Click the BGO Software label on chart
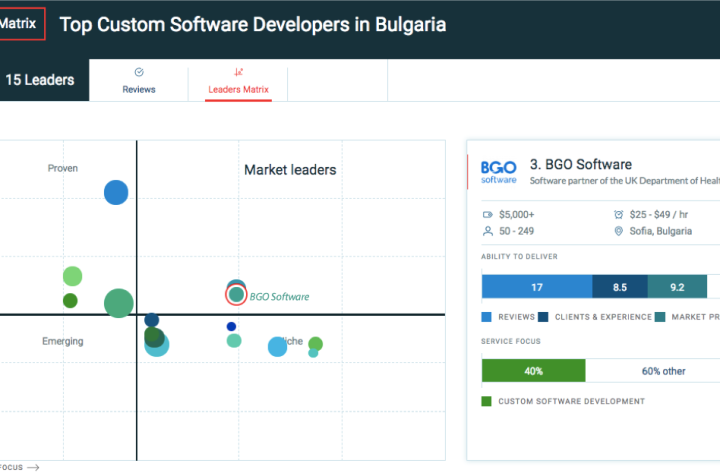The width and height of the screenshot is (720, 476). (x=279, y=297)
